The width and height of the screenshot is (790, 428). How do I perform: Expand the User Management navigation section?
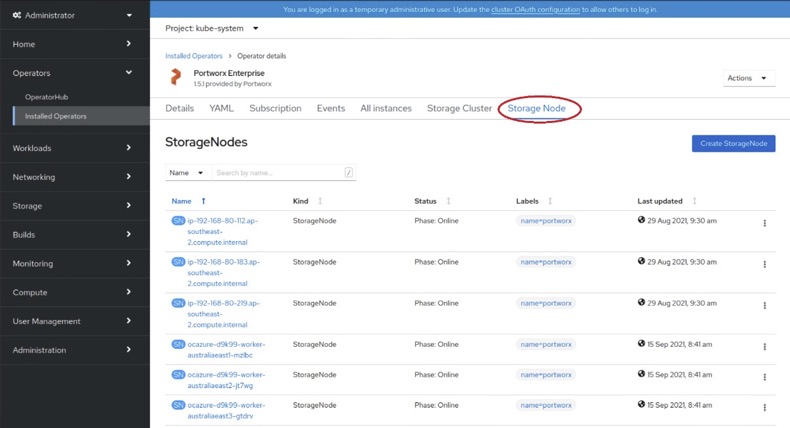[x=75, y=321]
